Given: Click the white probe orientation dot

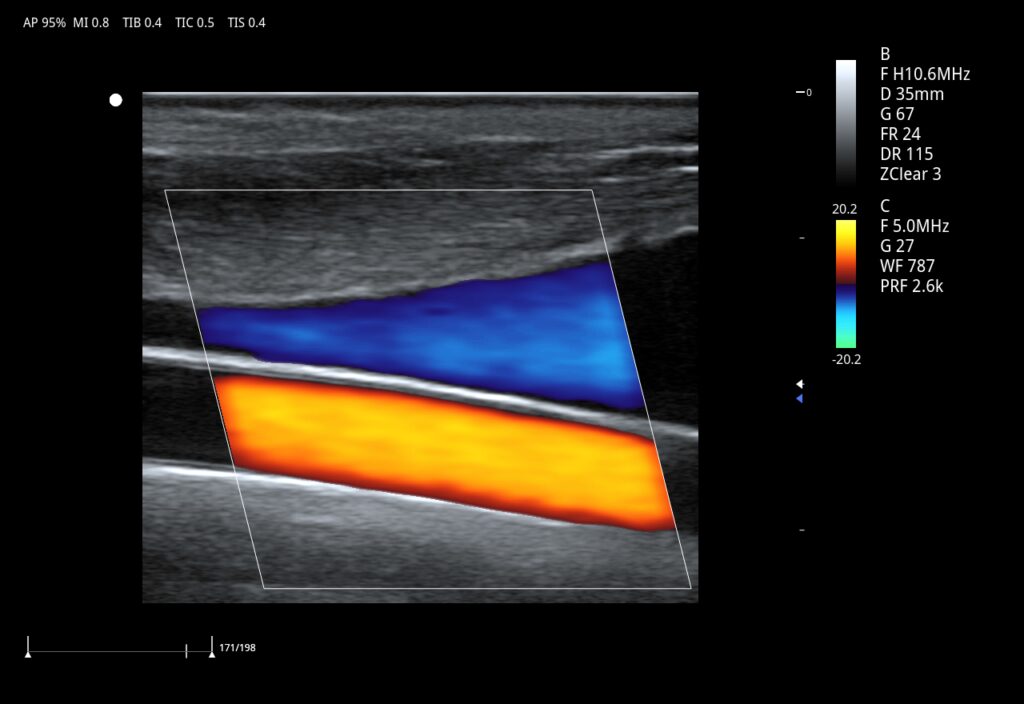Looking at the screenshot, I should (116, 100).
